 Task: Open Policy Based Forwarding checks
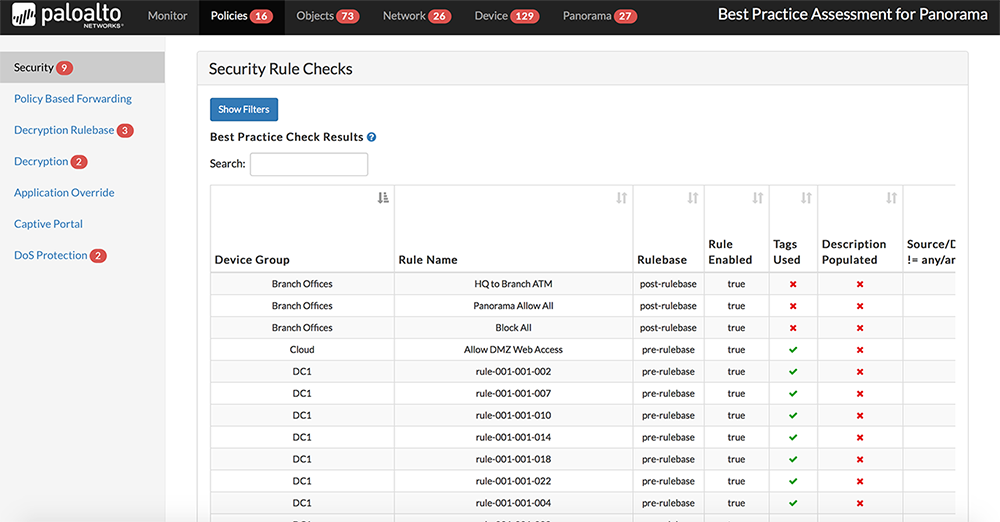pyautogui.click(x=73, y=99)
